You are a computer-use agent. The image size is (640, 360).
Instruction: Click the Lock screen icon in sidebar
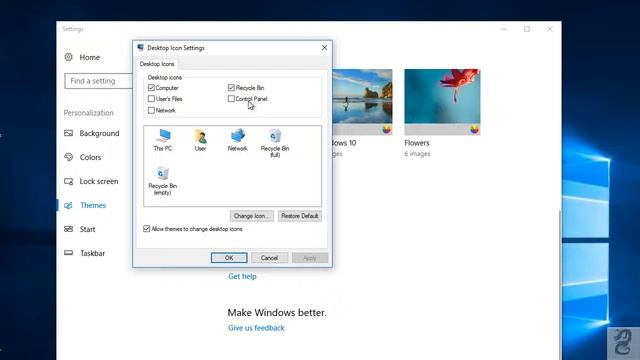pos(69,181)
